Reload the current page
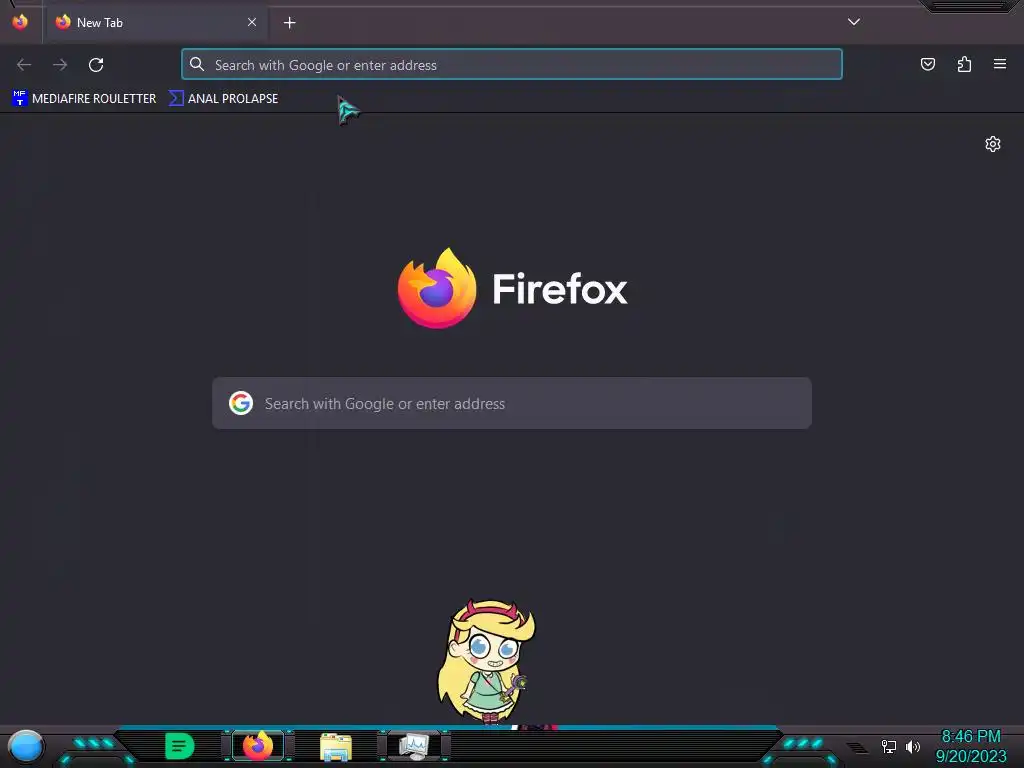 pyautogui.click(x=96, y=65)
